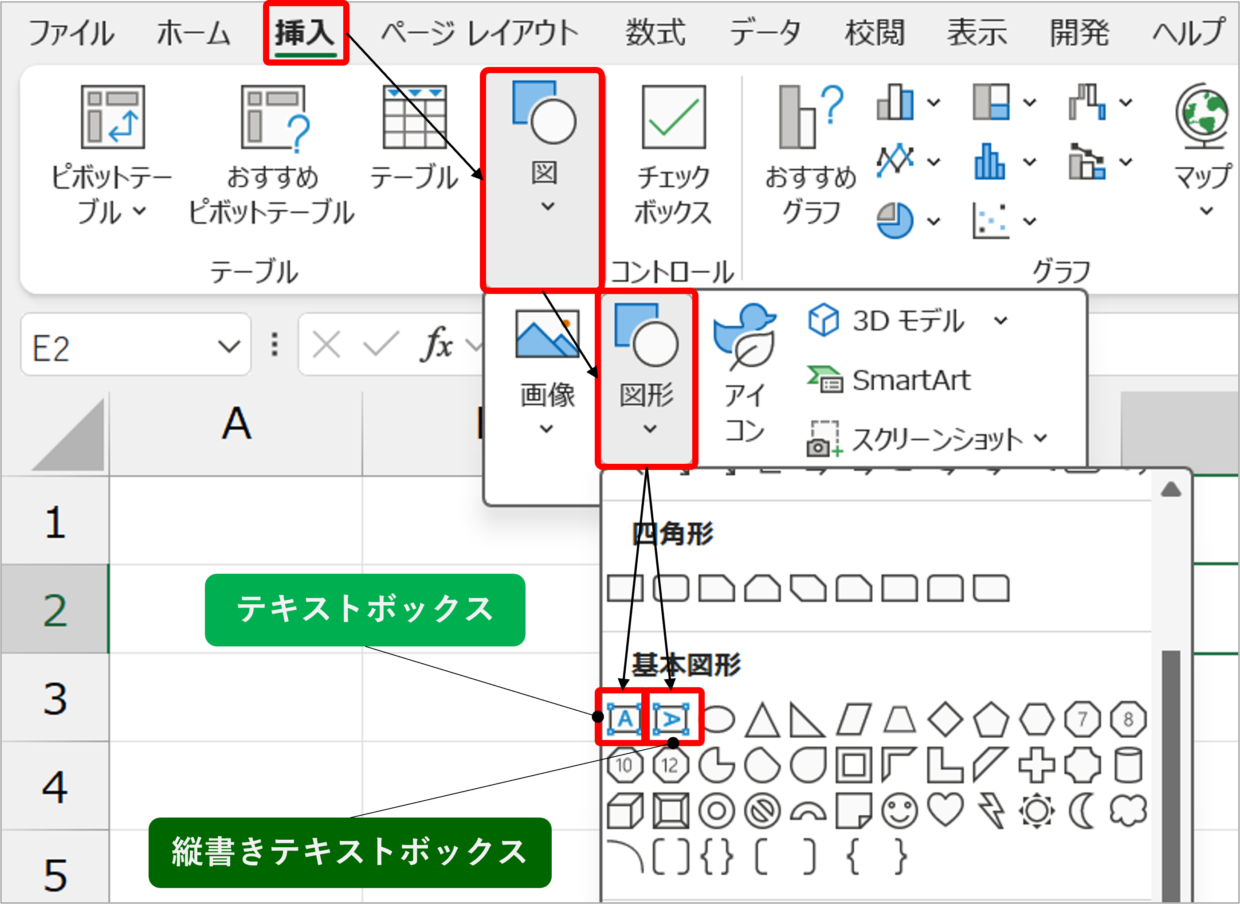Insert the cylinder shape

tap(1129, 765)
